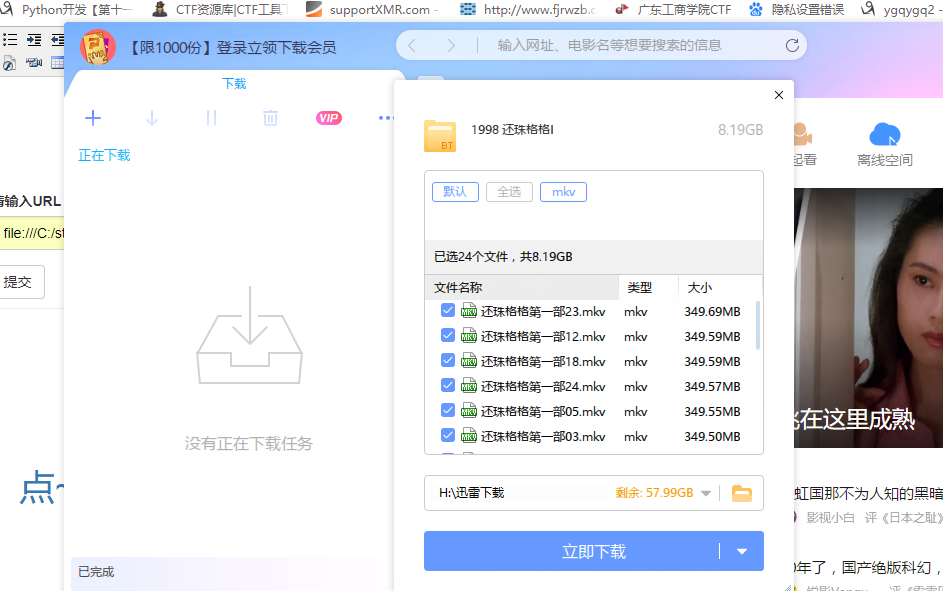Screen dimensions: 943x591
Task: Go back with the left arrow
Action: [412, 46]
